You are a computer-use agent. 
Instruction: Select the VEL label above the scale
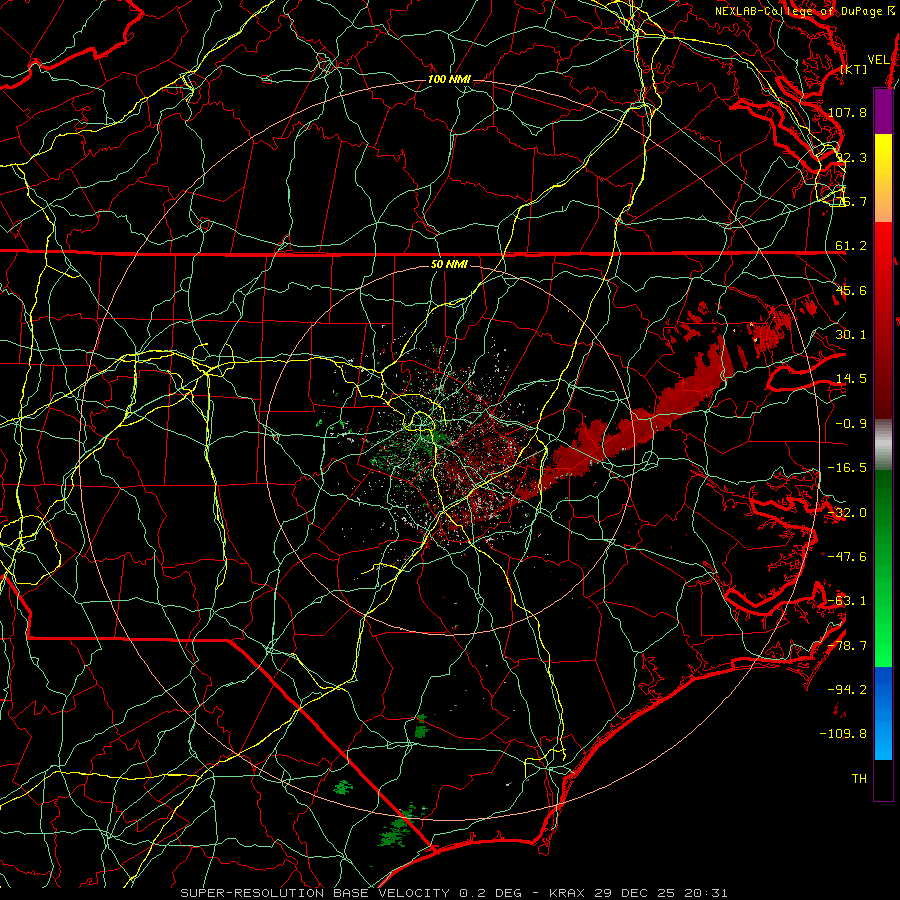pos(879,59)
